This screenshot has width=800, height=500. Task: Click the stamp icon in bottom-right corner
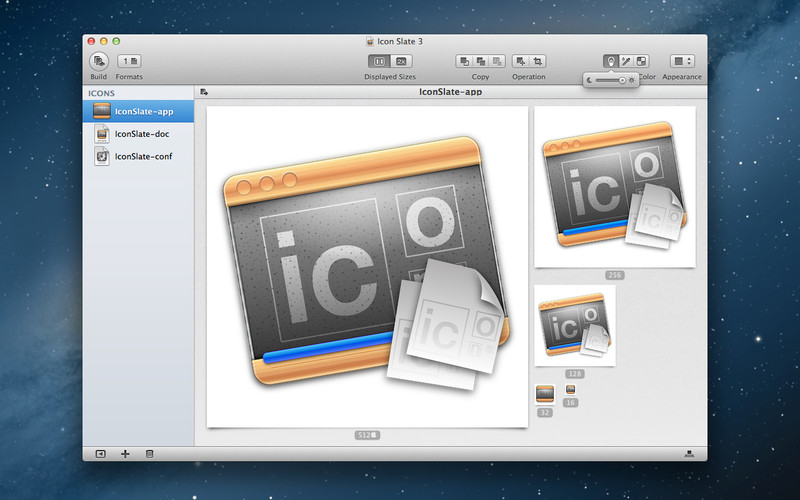click(689, 454)
